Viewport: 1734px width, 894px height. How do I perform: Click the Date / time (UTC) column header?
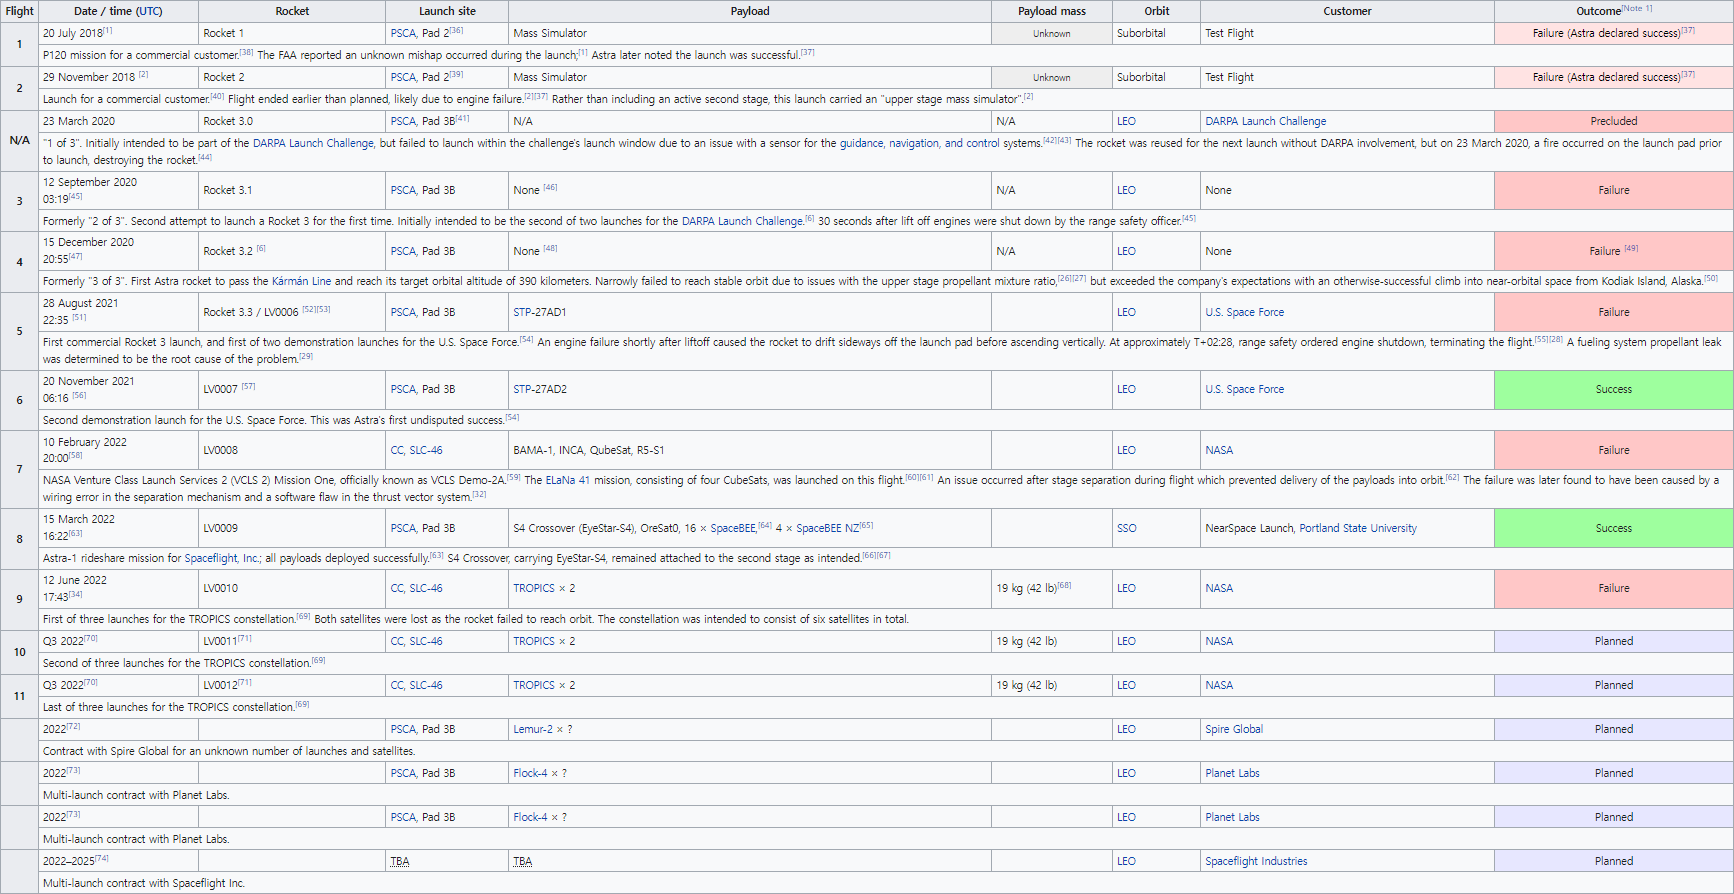click(118, 11)
